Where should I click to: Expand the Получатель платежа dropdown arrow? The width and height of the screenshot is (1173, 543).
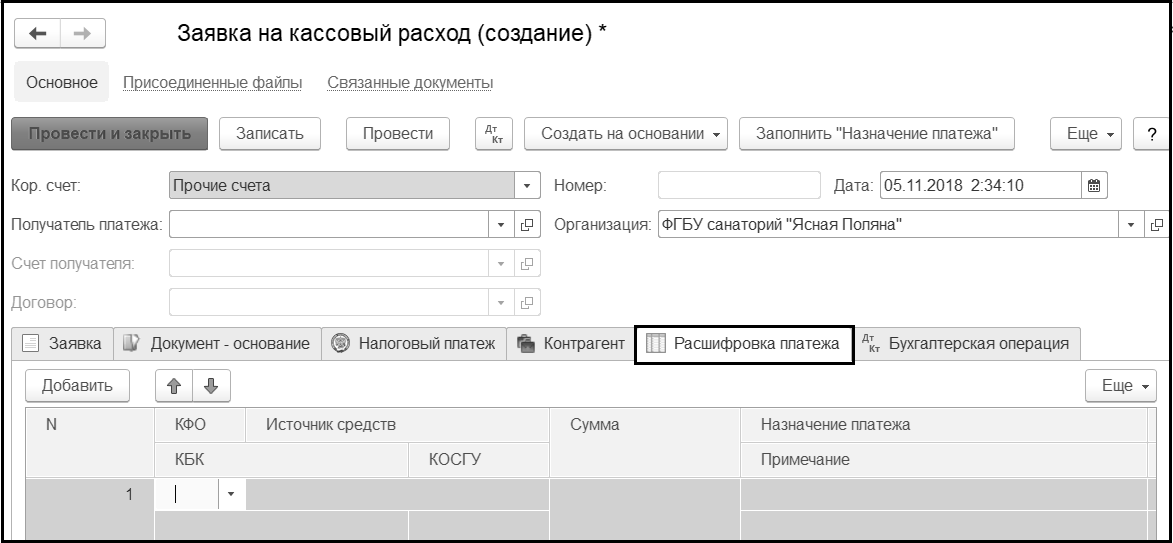click(x=502, y=225)
